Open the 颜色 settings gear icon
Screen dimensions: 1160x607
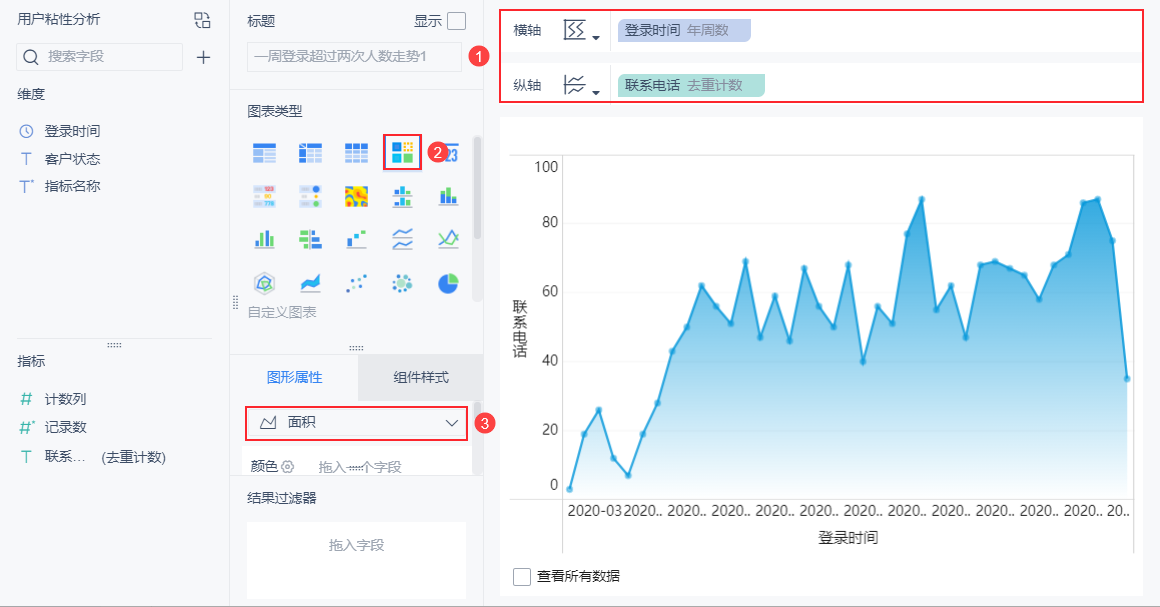[x=288, y=466]
